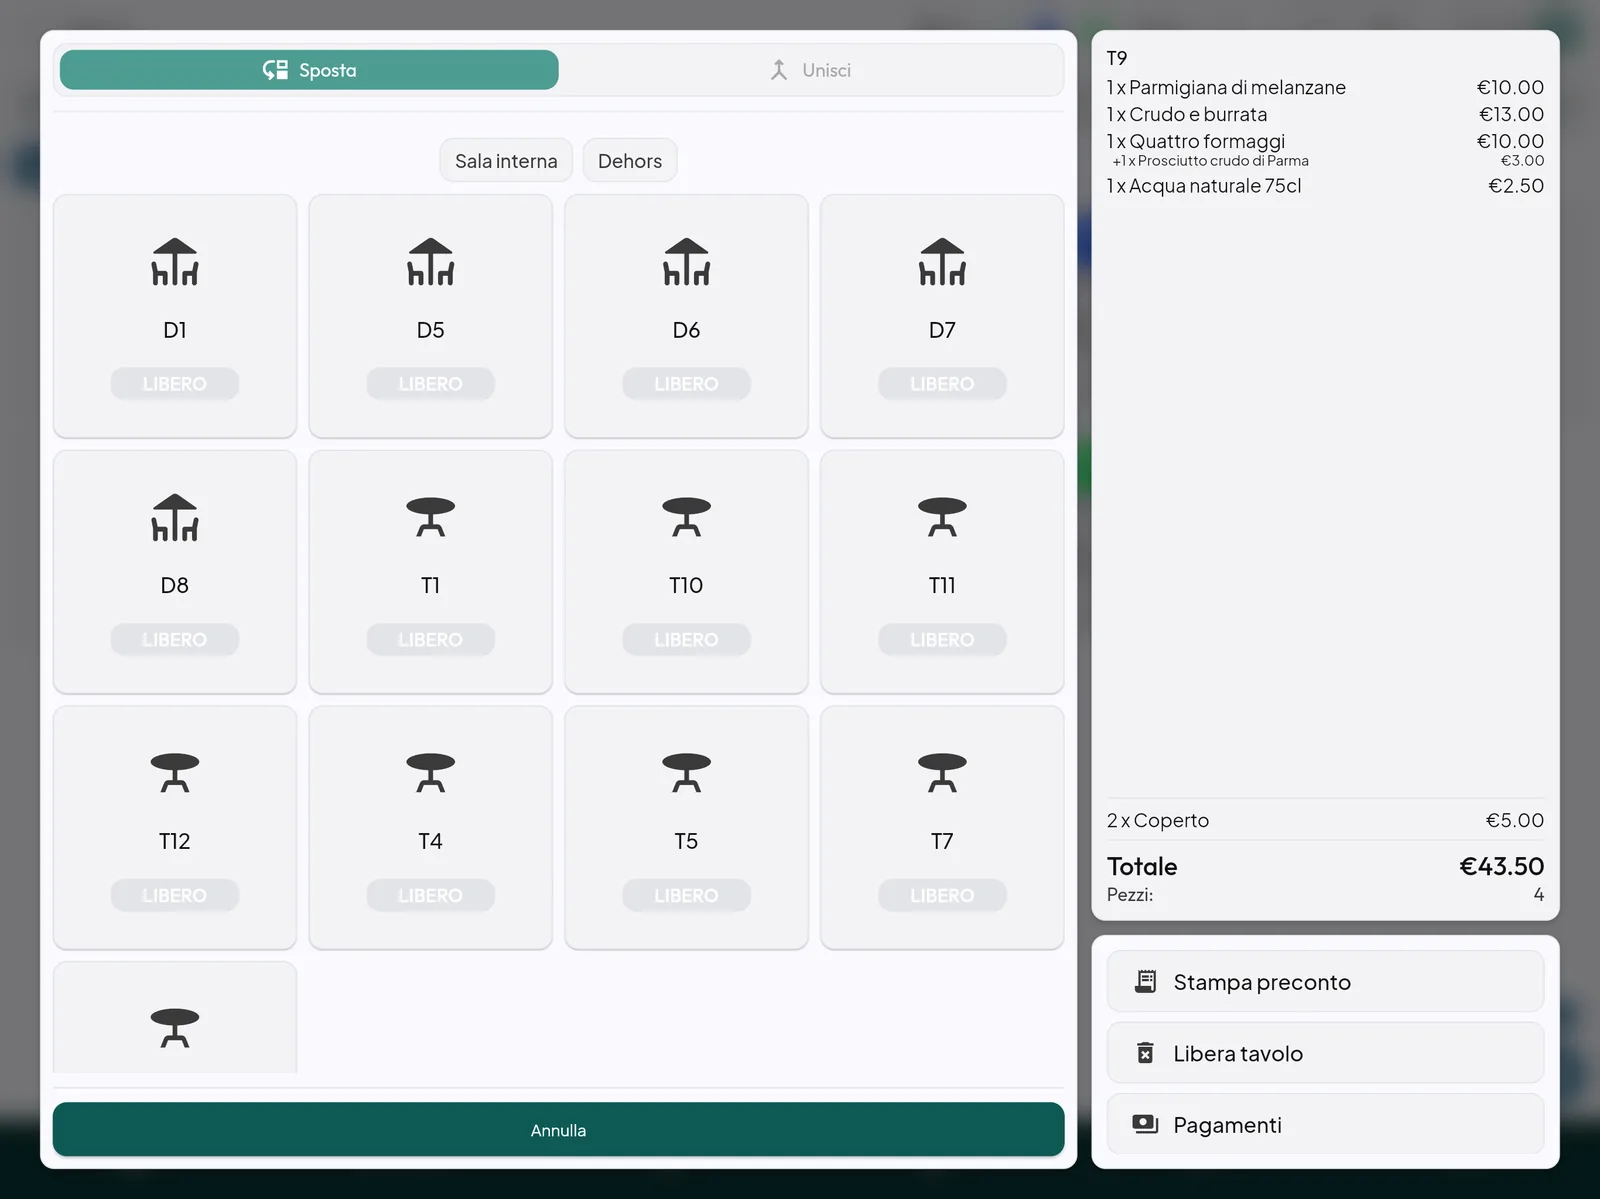
Task: Filter tables by Dehors
Action: (630, 161)
